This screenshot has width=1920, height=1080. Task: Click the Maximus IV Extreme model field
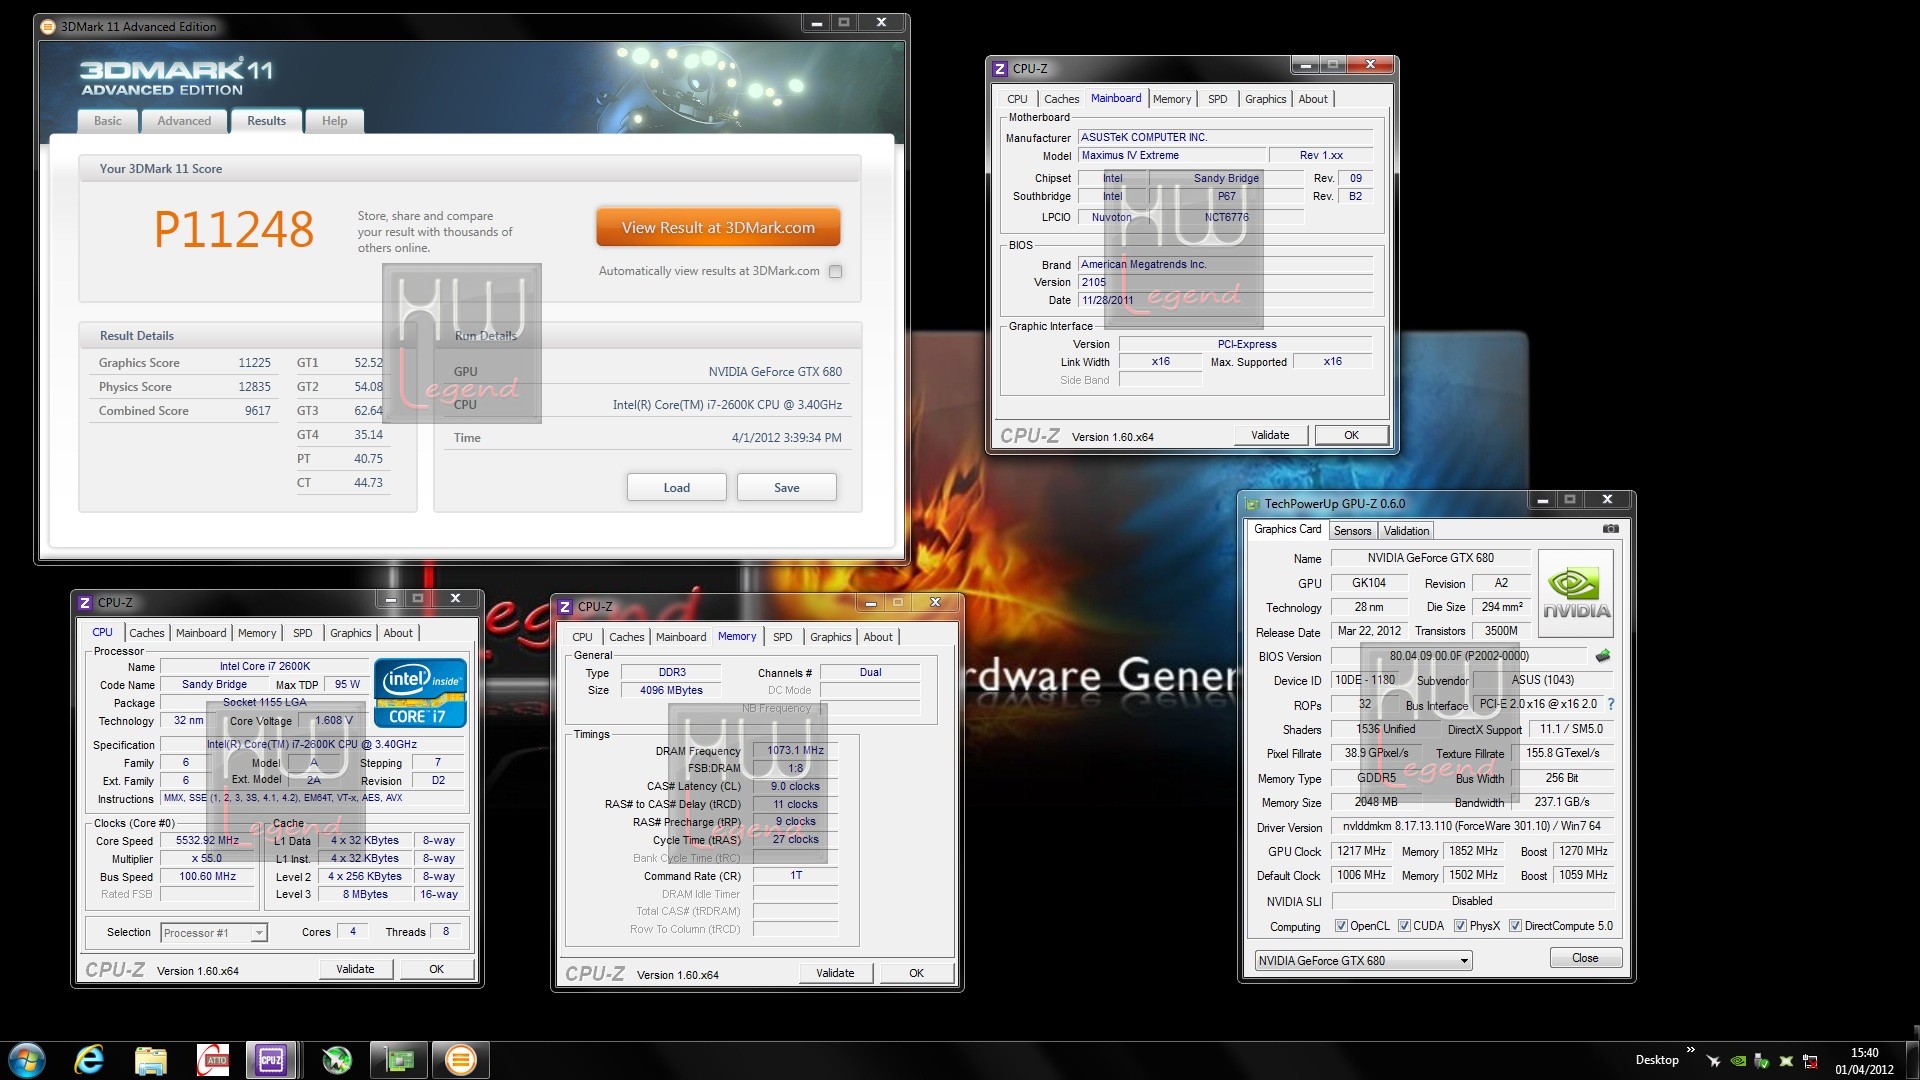tap(1171, 155)
